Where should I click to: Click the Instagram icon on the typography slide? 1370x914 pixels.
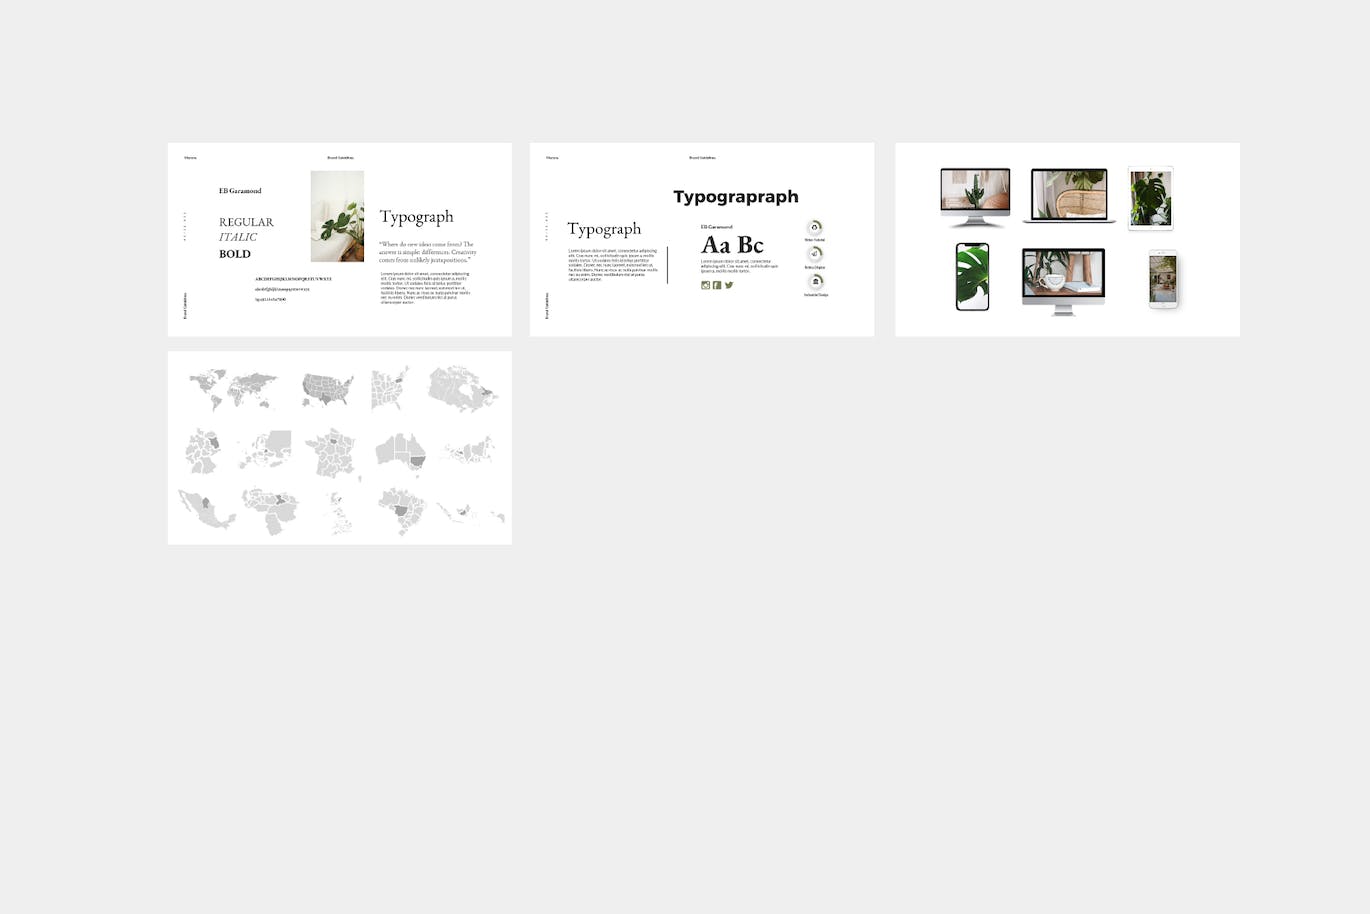(705, 285)
